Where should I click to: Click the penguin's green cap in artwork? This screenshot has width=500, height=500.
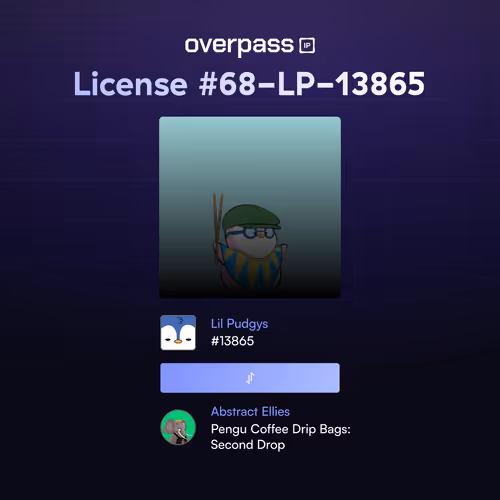click(251, 217)
